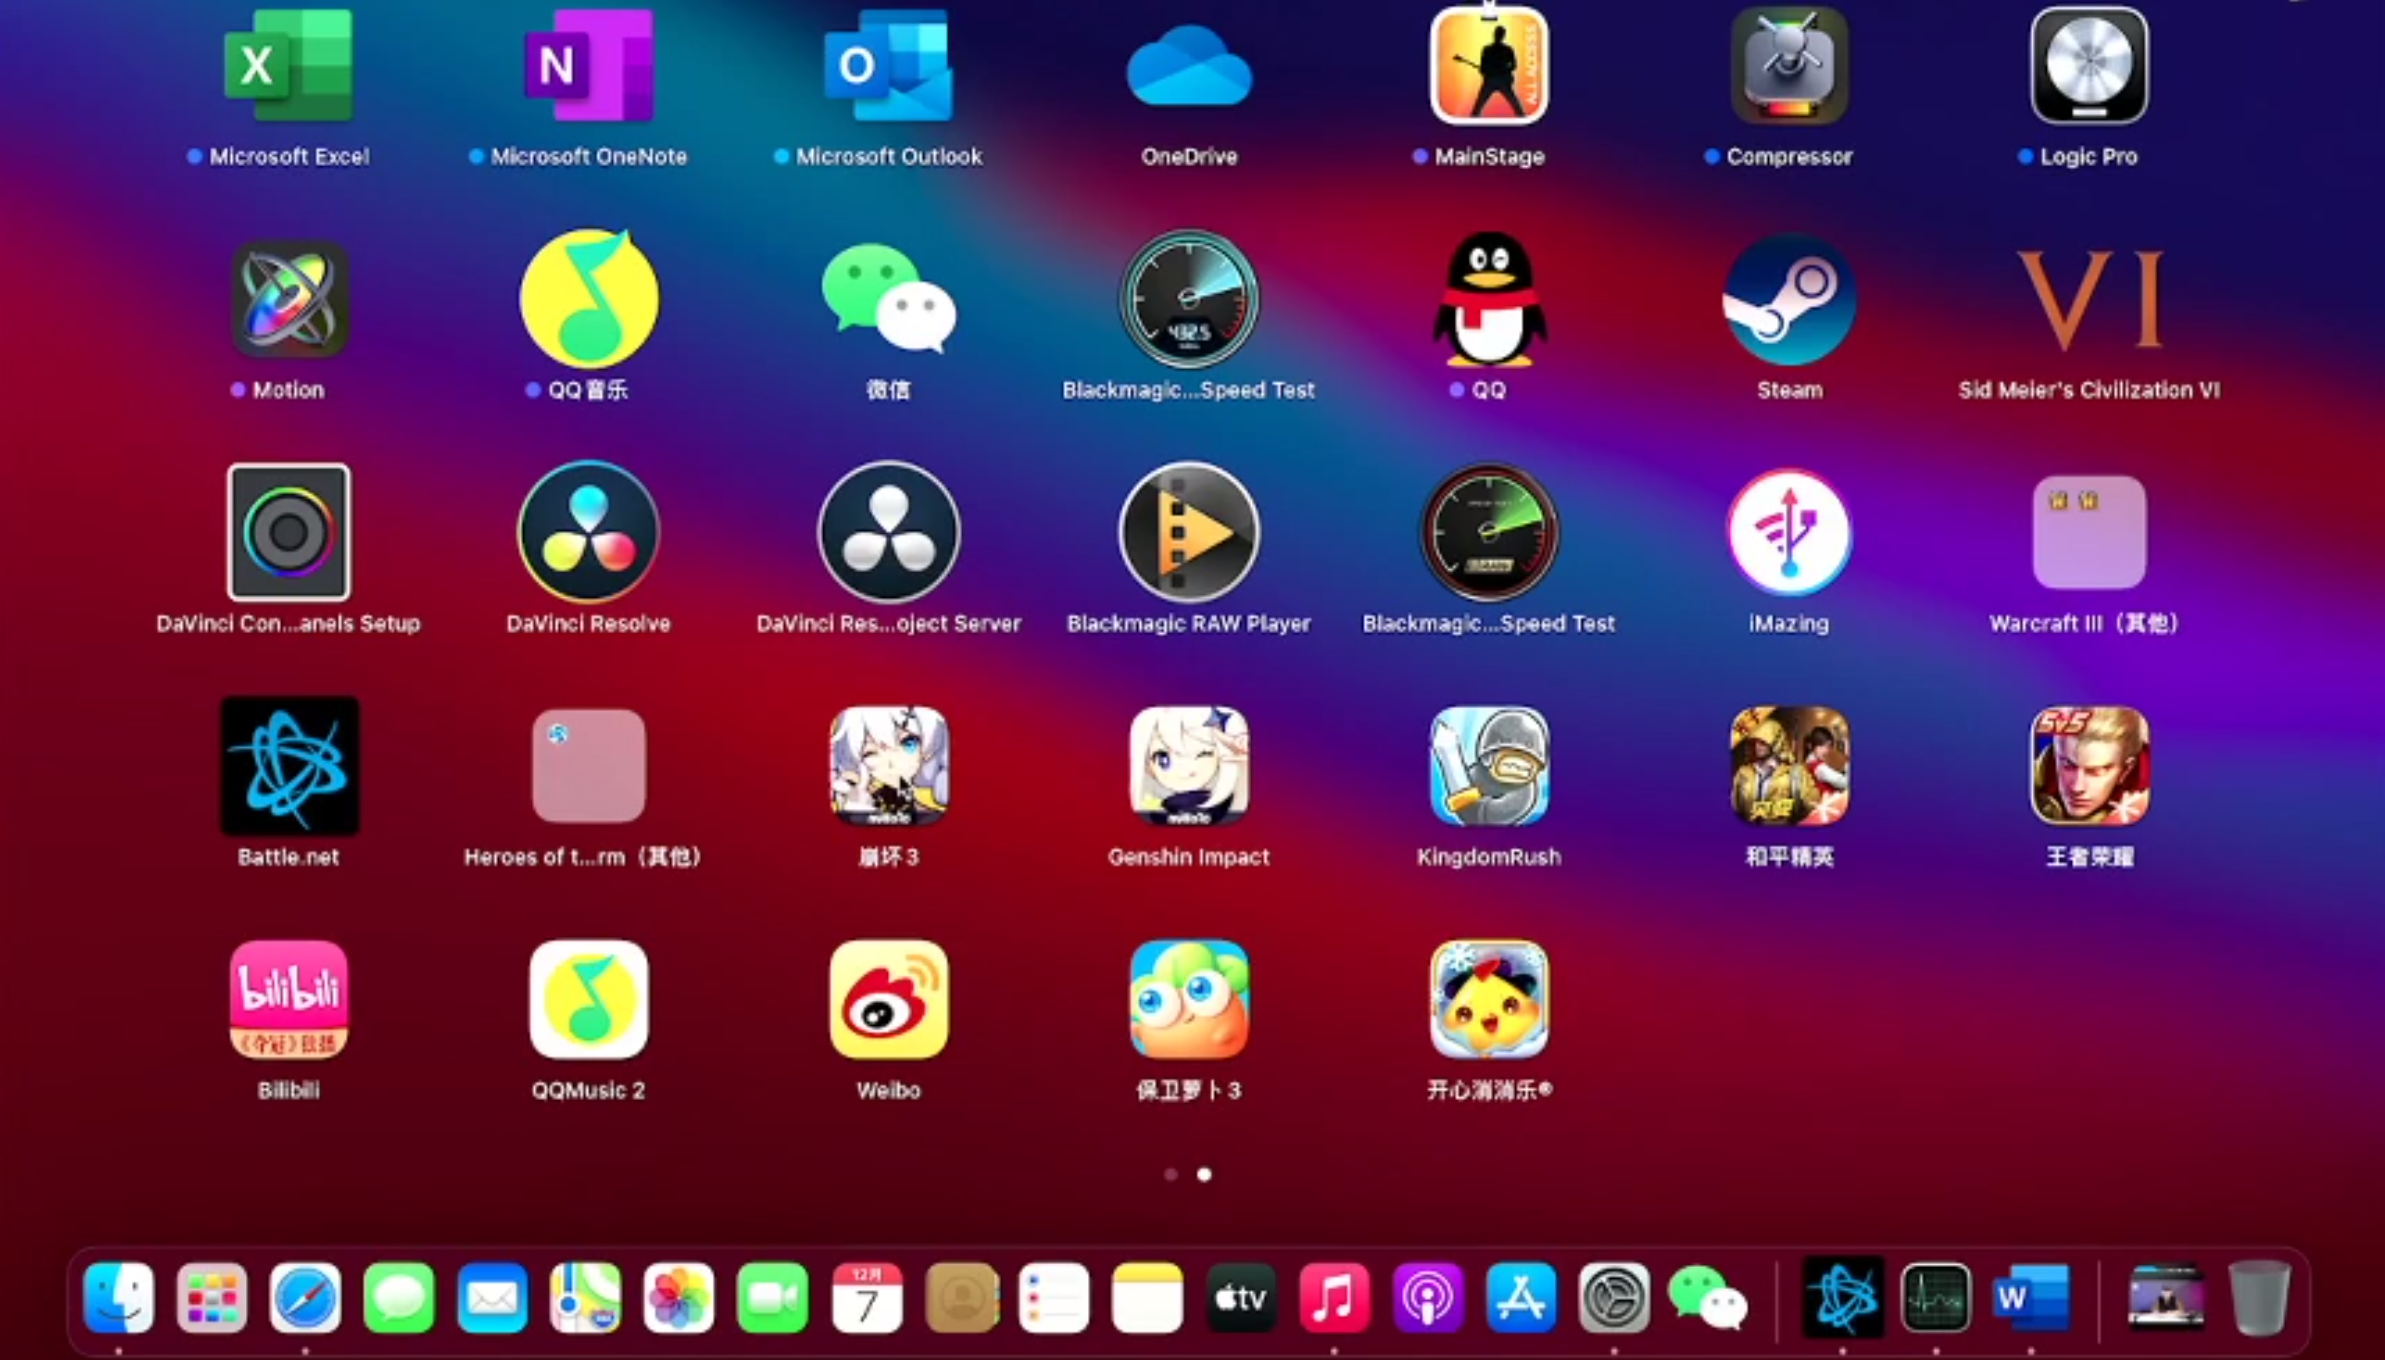Open Safari in the Dock
Screen dimensions: 2385x1360
305,1298
